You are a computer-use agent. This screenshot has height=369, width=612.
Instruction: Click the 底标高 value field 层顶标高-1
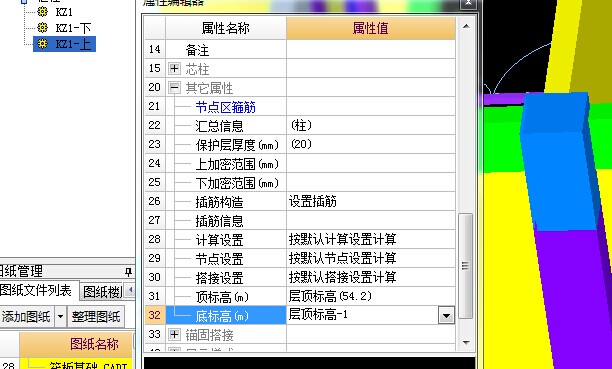click(x=363, y=315)
